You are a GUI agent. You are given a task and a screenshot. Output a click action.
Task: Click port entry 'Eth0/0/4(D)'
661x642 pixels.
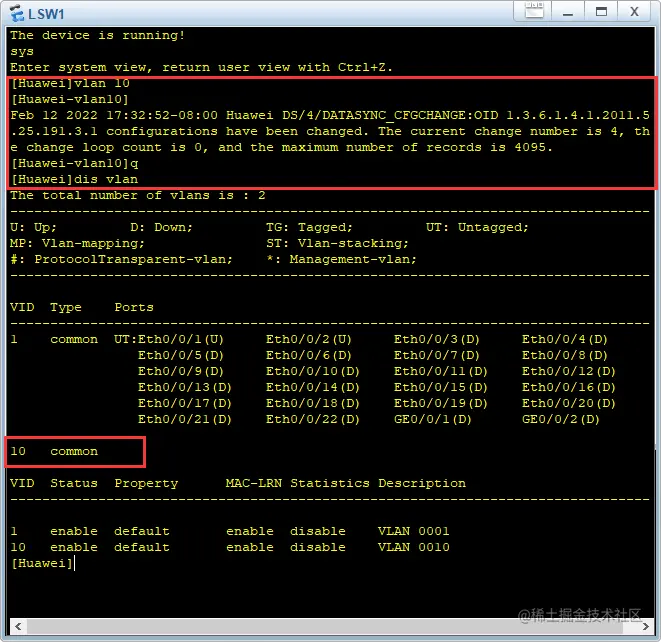click(x=565, y=339)
